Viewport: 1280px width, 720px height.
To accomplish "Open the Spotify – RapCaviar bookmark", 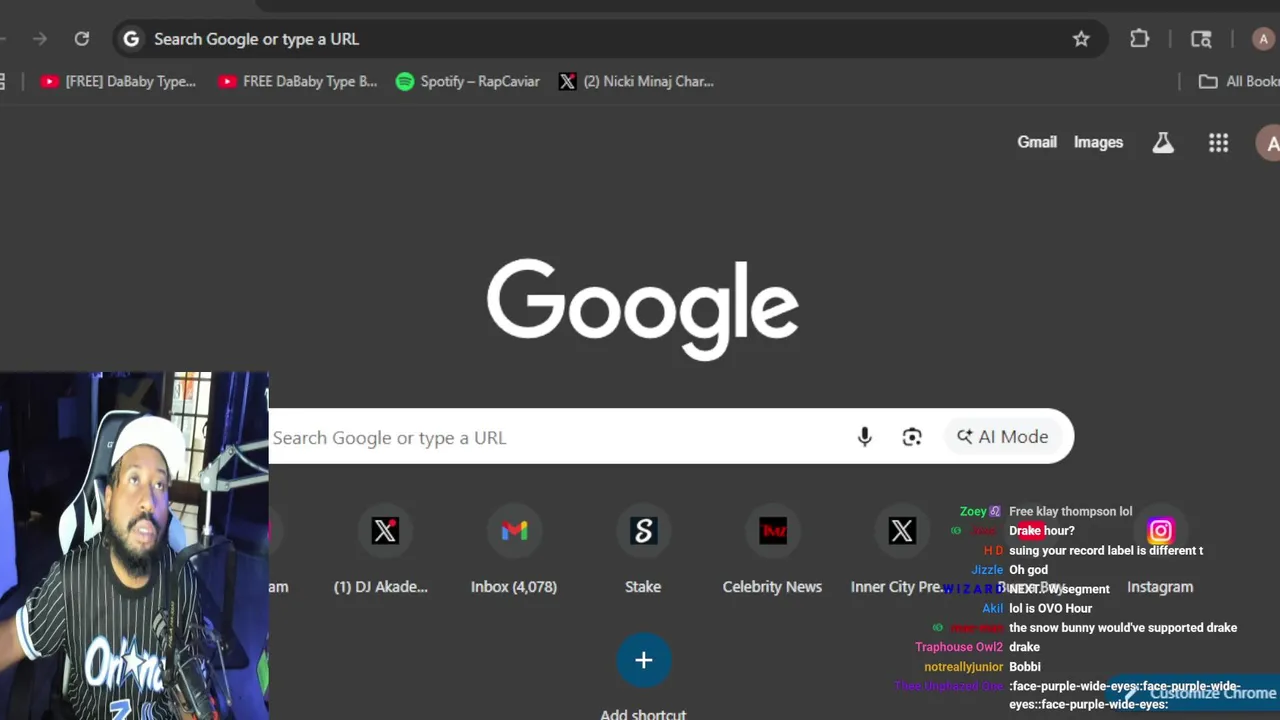I will tap(467, 82).
